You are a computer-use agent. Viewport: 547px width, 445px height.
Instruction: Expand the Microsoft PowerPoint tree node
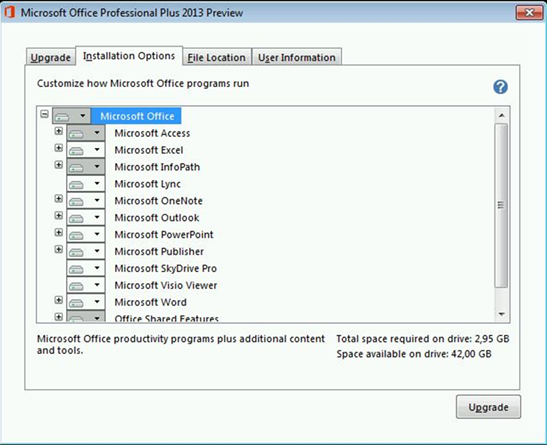point(59,232)
